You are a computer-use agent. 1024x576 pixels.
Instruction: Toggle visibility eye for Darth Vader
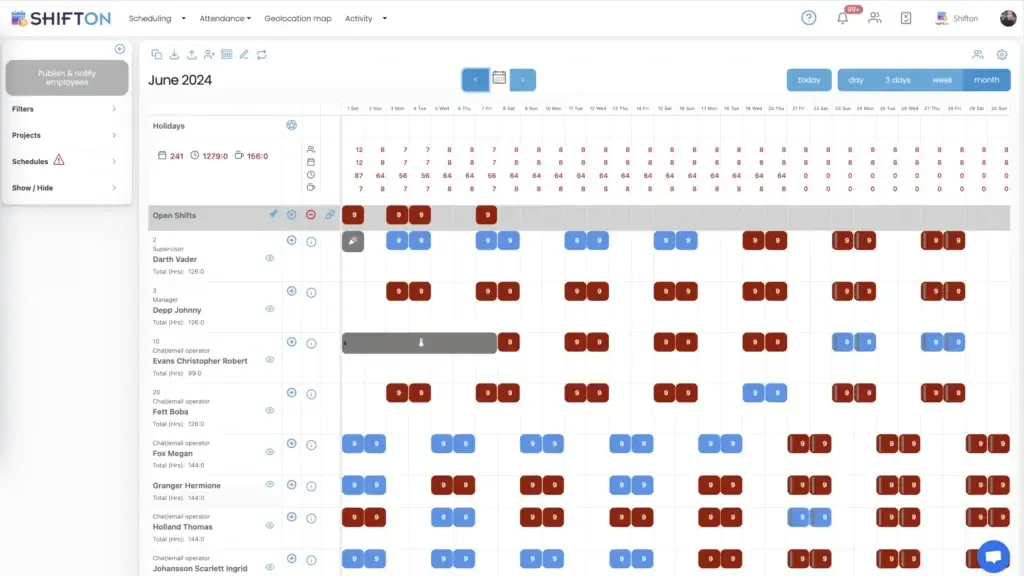[269, 258]
